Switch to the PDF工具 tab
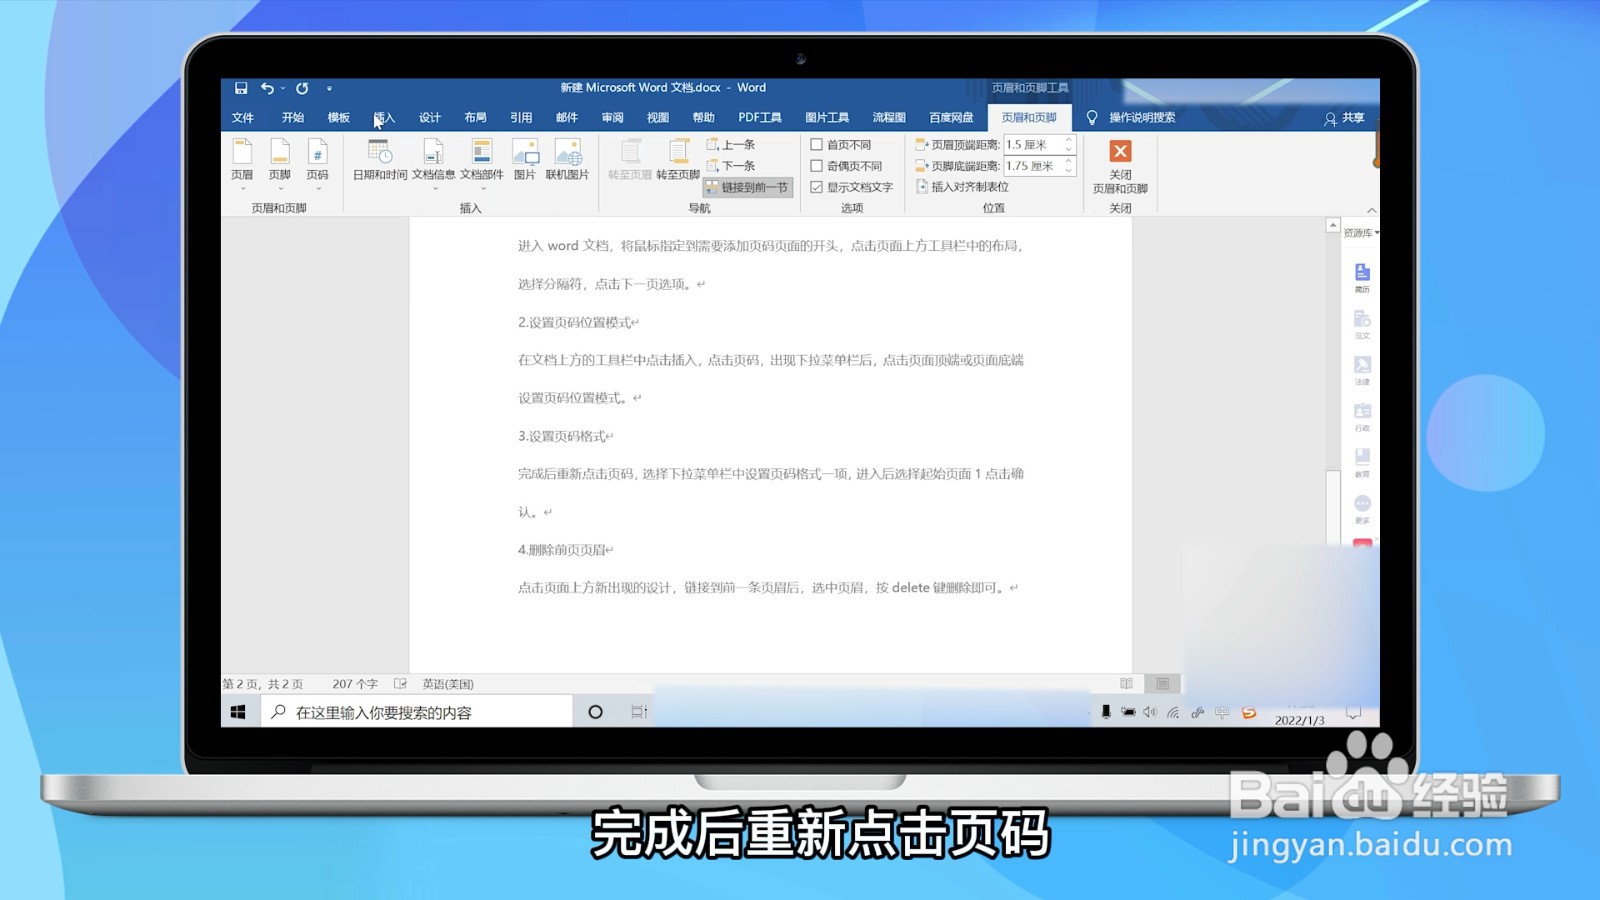The width and height of the screenshot is (1600, 900). (x=760, y=118)
